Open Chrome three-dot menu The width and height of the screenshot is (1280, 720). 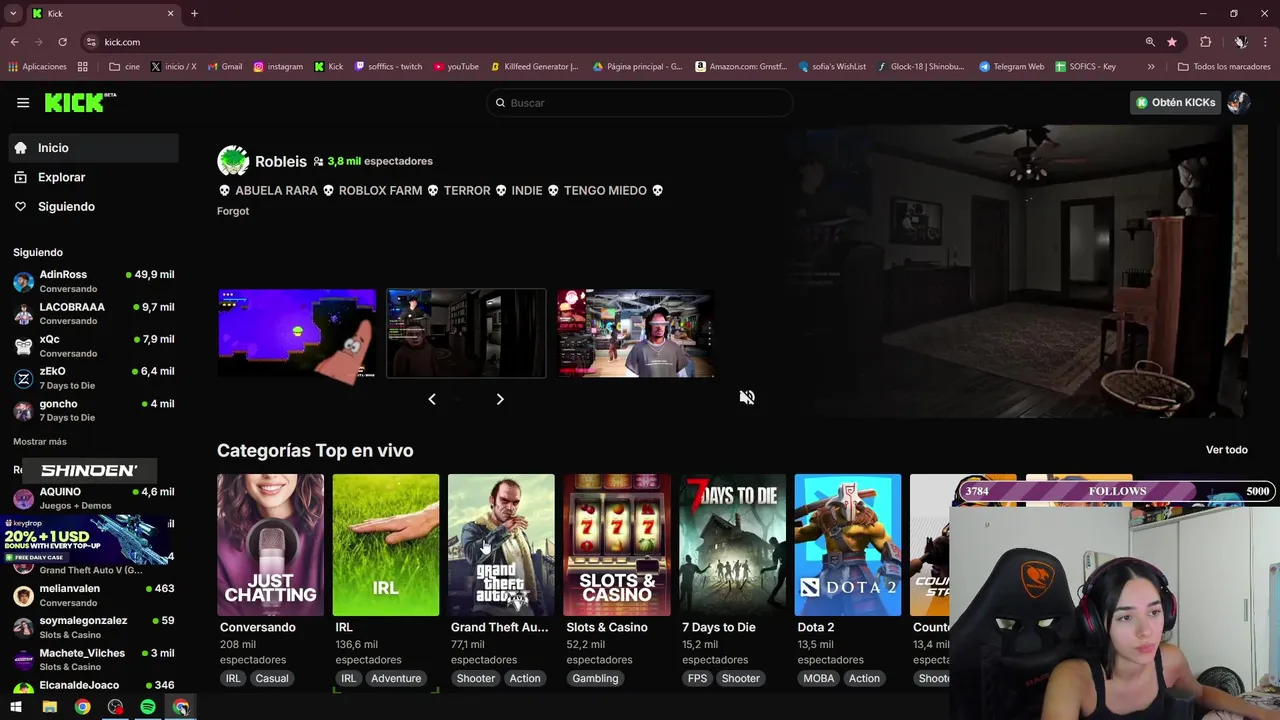1266,42
